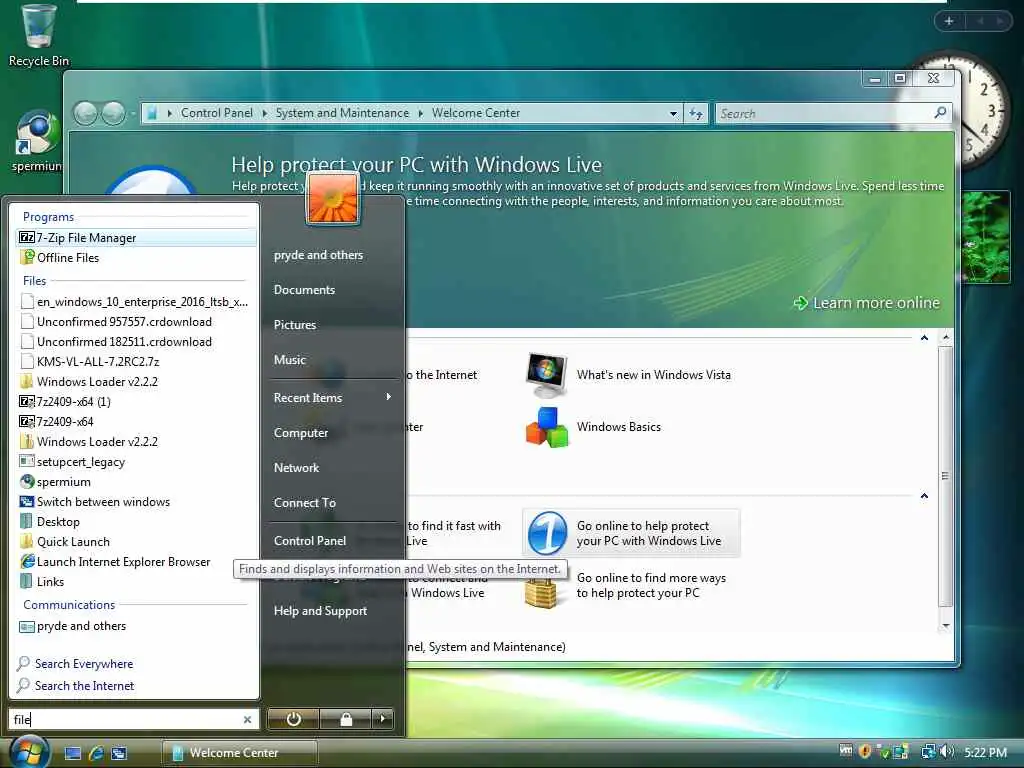This screenshot has height=768, width=1024.
Task: Select Welcome Center taskbar button
Action: pos(240,753)
